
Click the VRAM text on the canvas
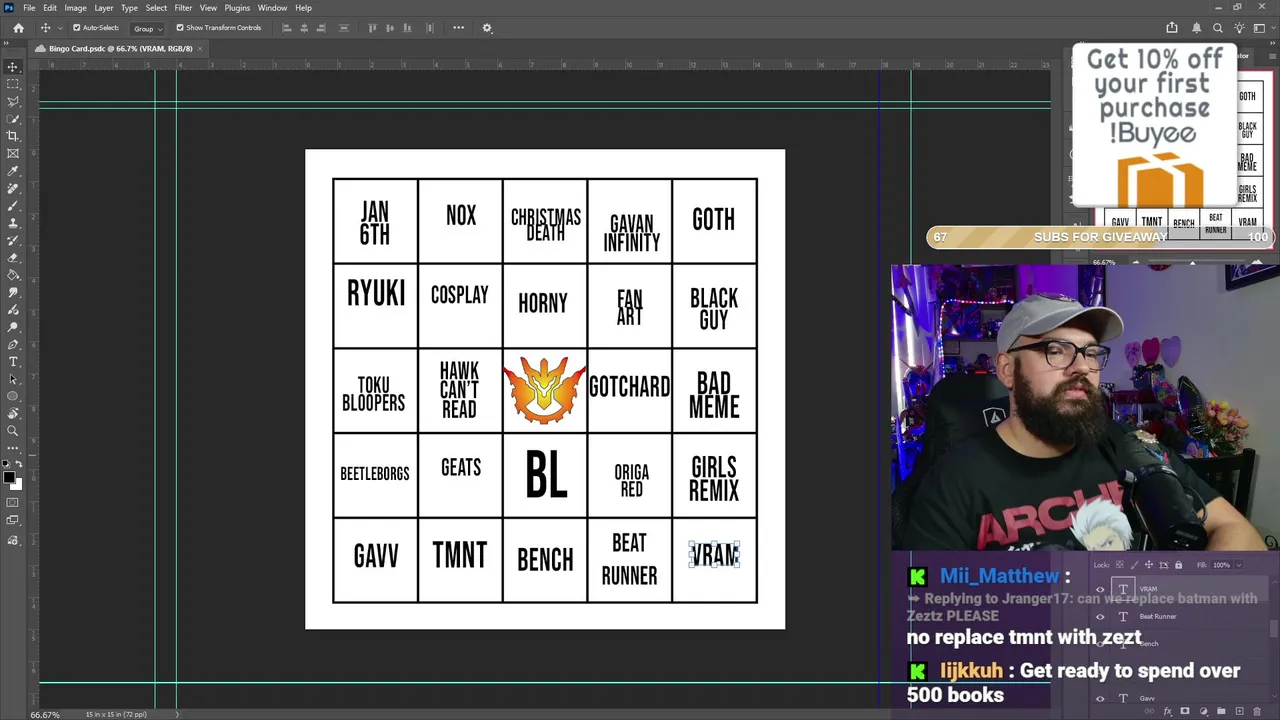tap(714, 555)
